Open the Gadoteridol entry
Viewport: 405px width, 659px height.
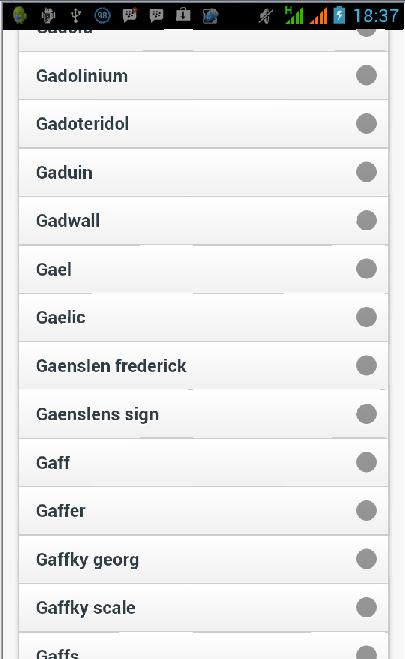click(x=203, y=124)
